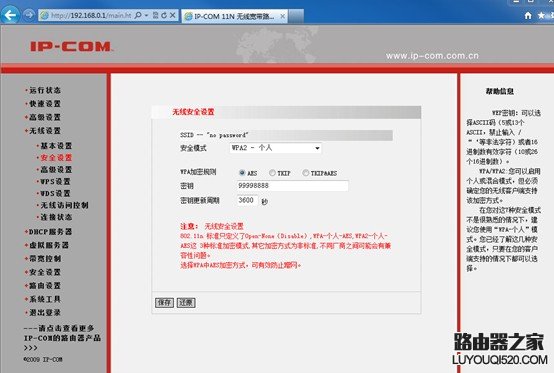Open the 系统工具 menu item
Screen dimensions: 554x373
[45, 299]
